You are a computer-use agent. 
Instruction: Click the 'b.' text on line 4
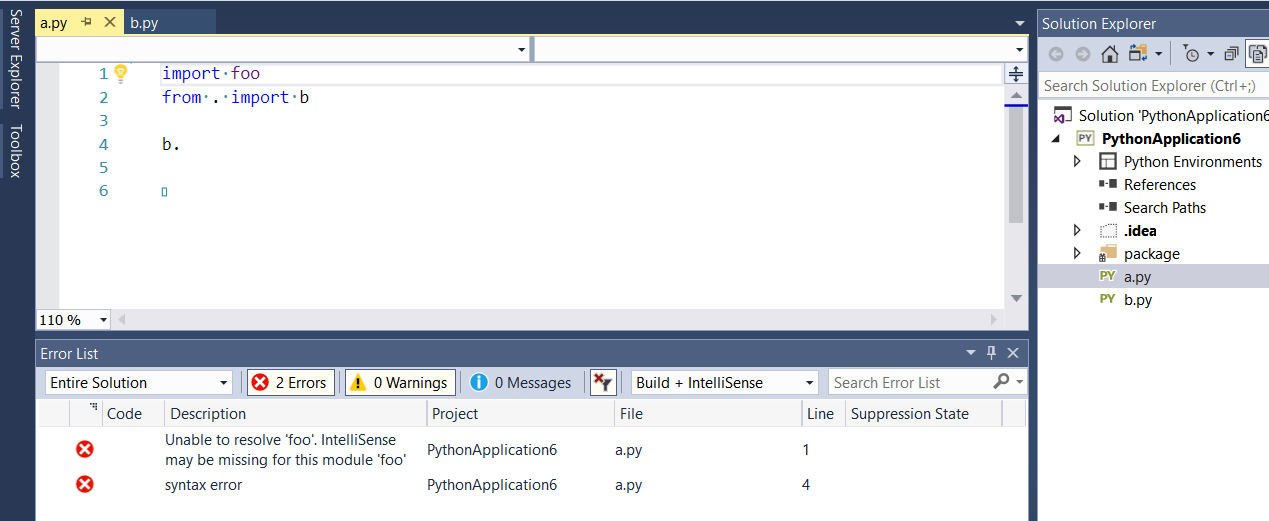click(x=170, y=144)
